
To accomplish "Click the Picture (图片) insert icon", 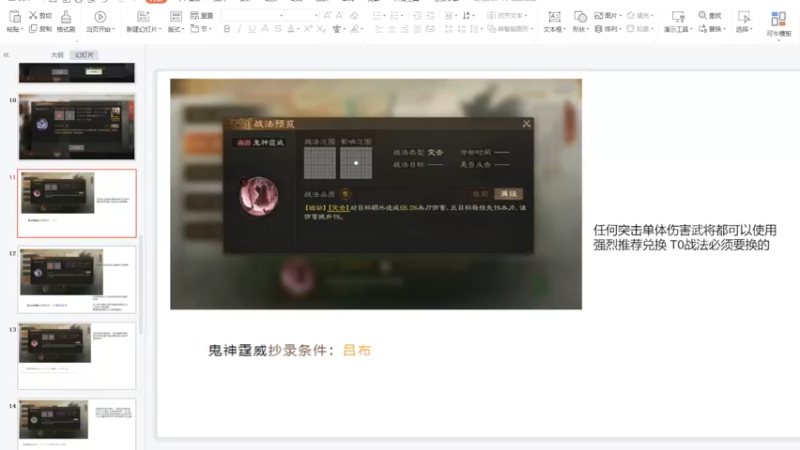I will (x=599, y=15).
